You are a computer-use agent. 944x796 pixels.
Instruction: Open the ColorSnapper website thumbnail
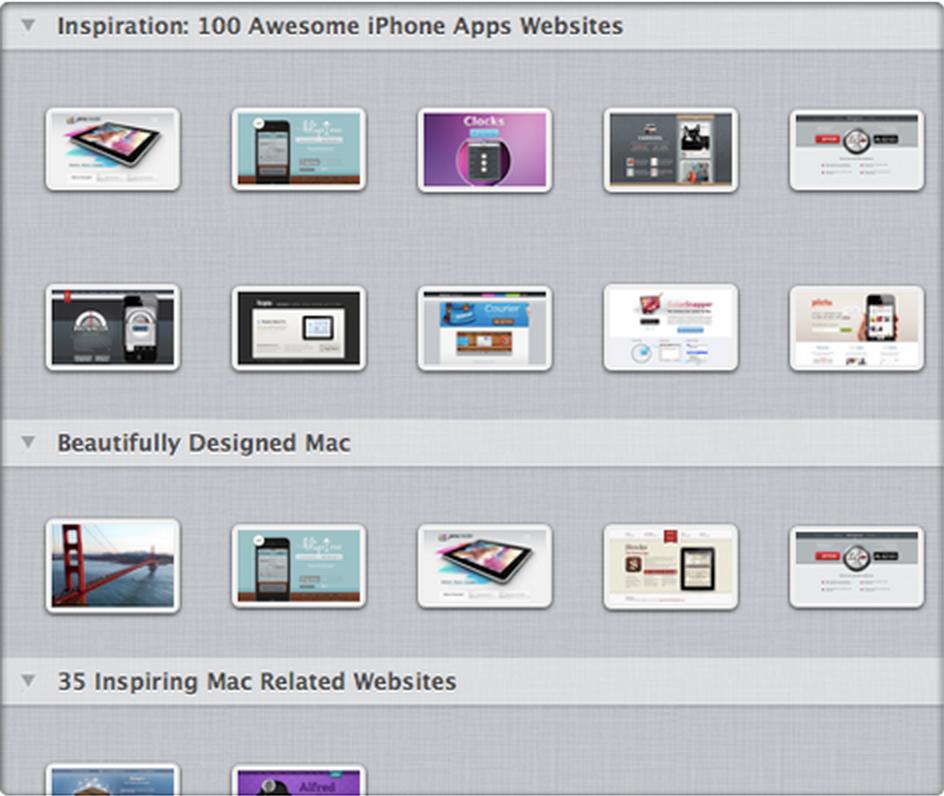[x=671, y=328]
